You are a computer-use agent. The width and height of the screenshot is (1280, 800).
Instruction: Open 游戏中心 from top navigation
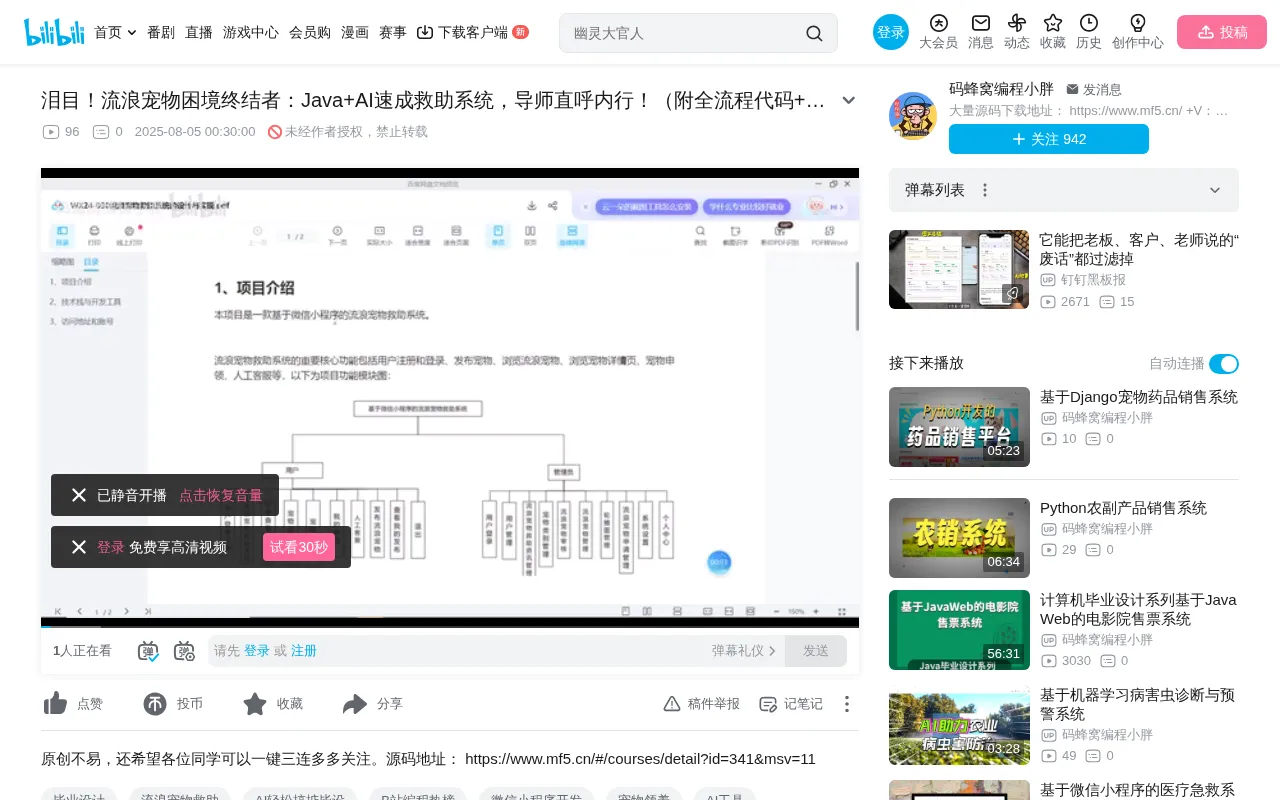click(251, 32)
